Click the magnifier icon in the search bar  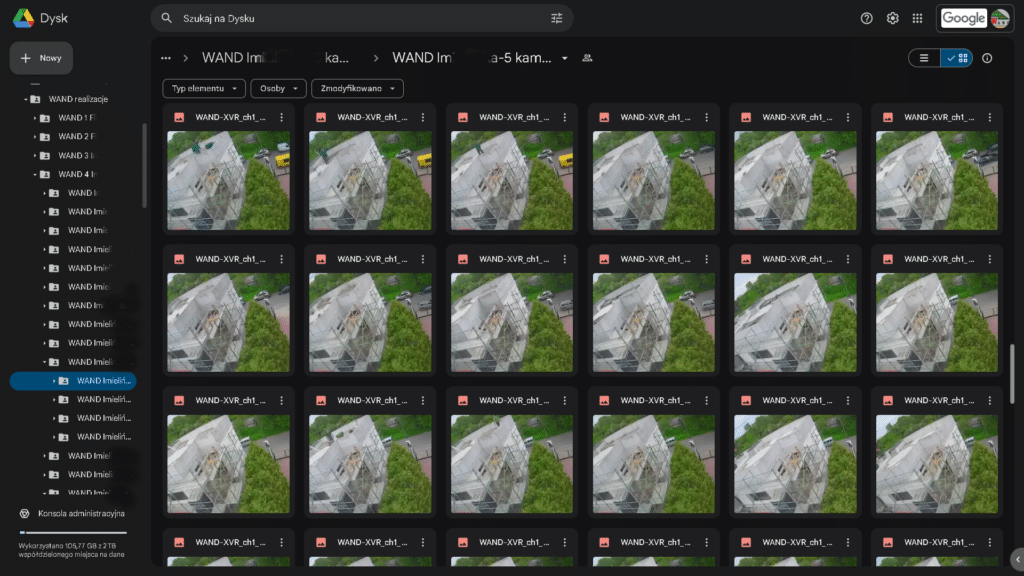[167, 18]
